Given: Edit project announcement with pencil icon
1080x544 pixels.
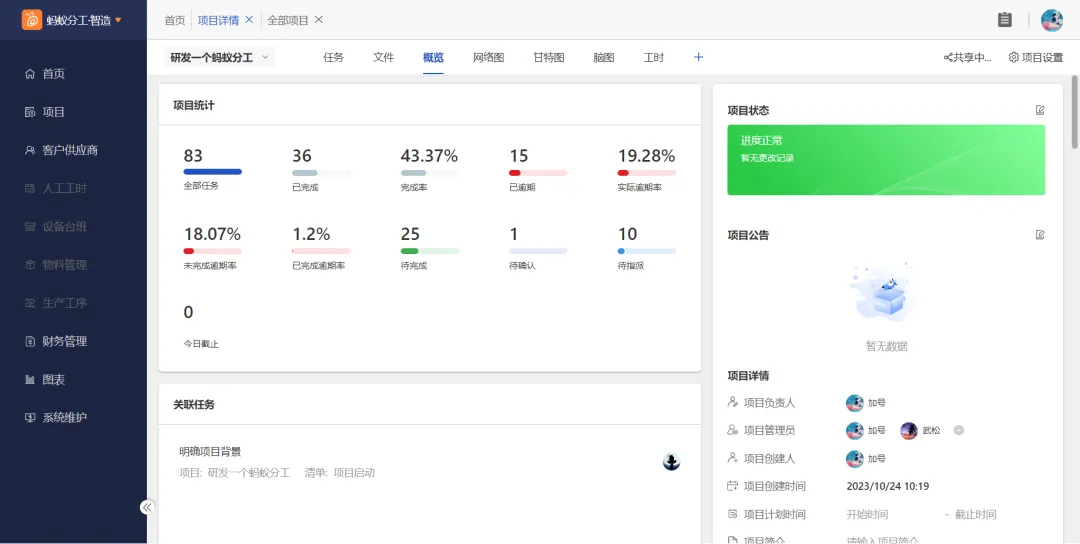Looking at the screenshot, I should pos(1040,235).
